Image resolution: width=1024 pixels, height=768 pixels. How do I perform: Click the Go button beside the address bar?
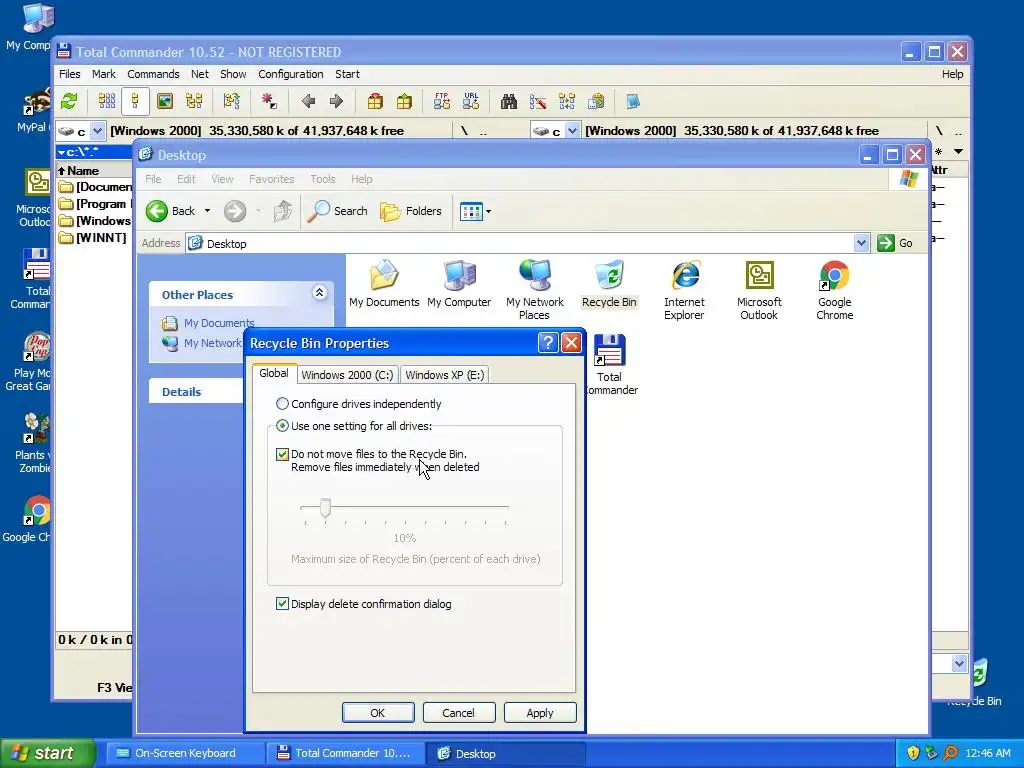[x=895, y=243]
